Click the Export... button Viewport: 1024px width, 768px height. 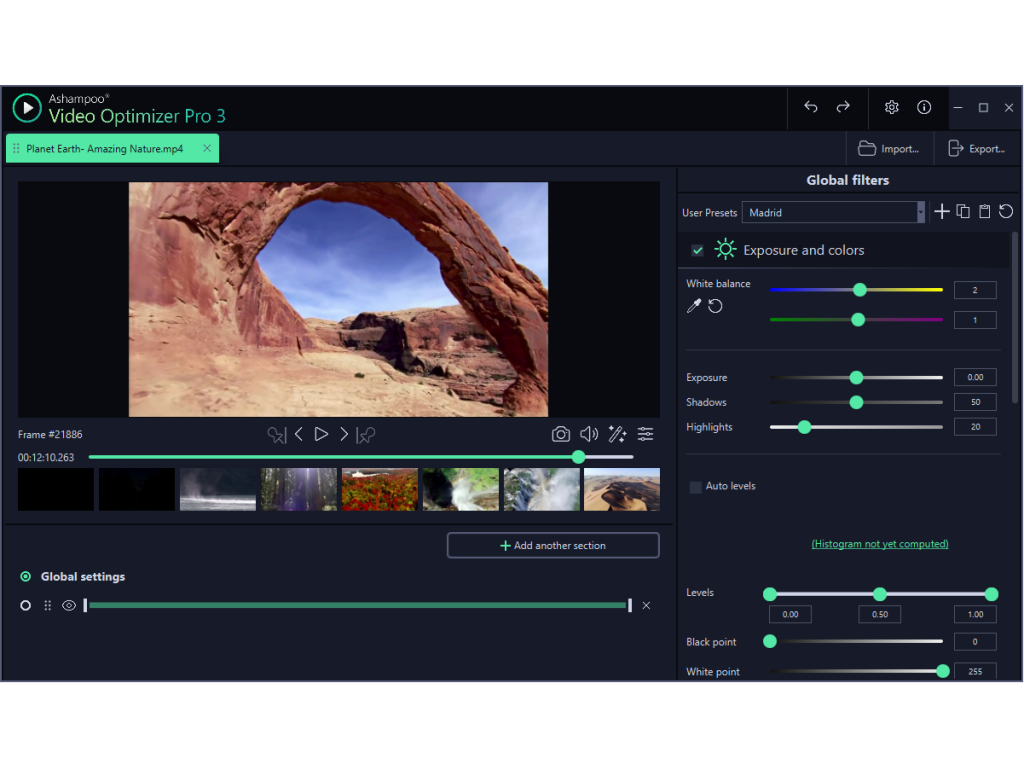[976, 149]
